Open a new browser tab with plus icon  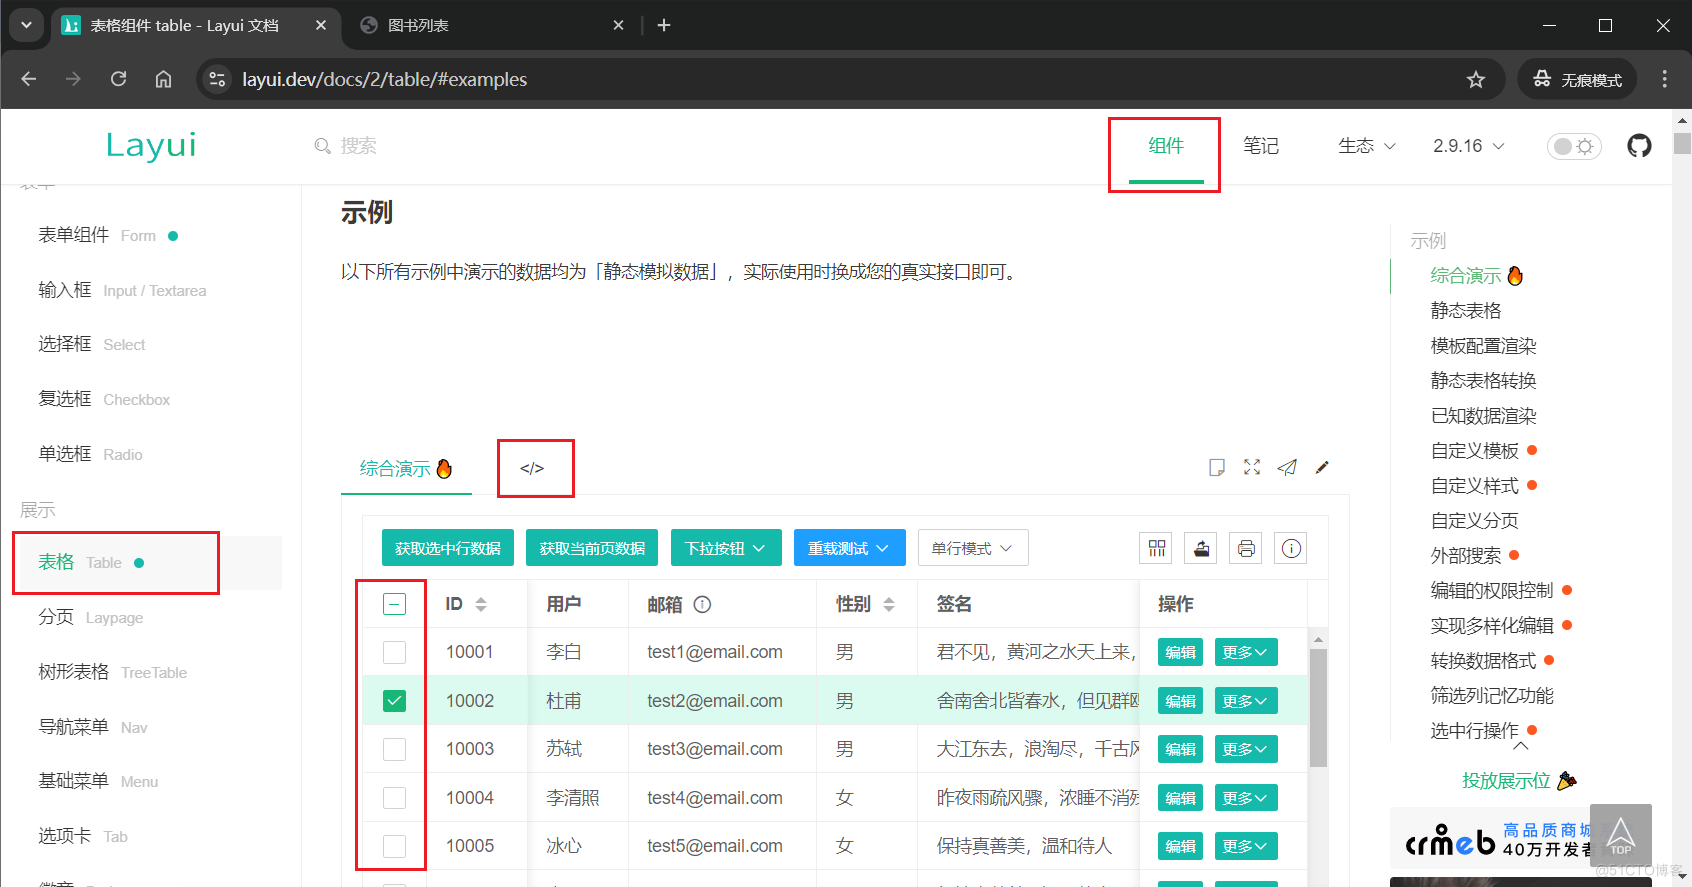click(664, 25)
